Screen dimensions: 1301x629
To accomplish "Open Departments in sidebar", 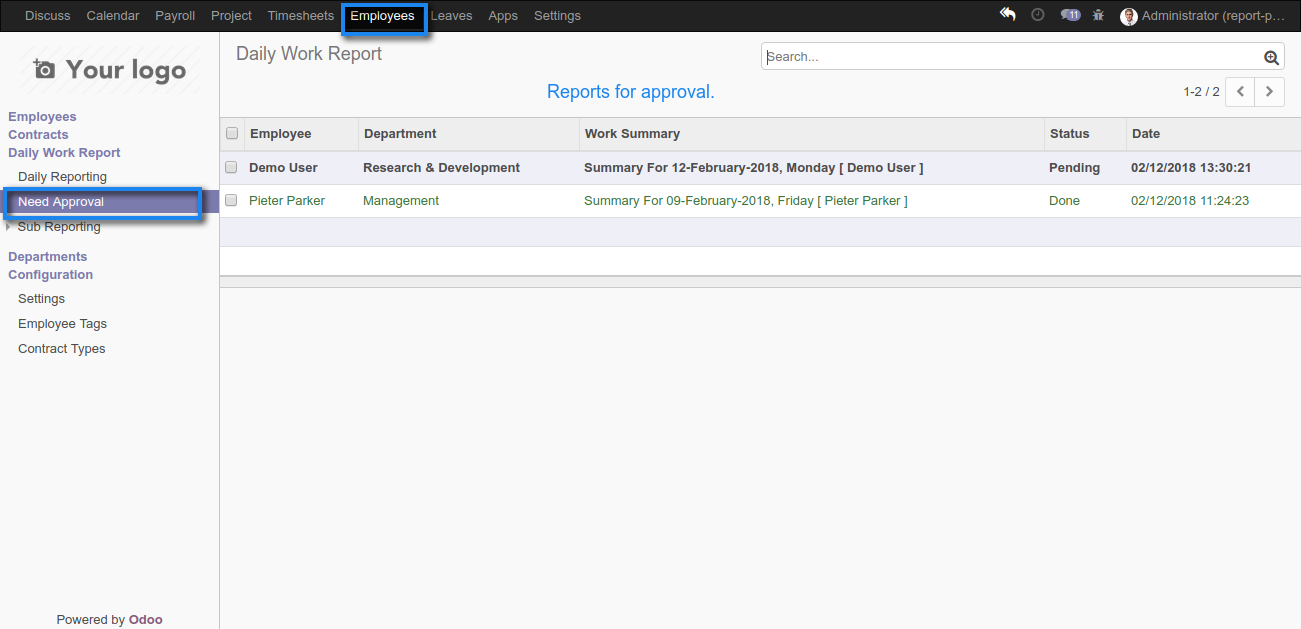I will (48, 257).
